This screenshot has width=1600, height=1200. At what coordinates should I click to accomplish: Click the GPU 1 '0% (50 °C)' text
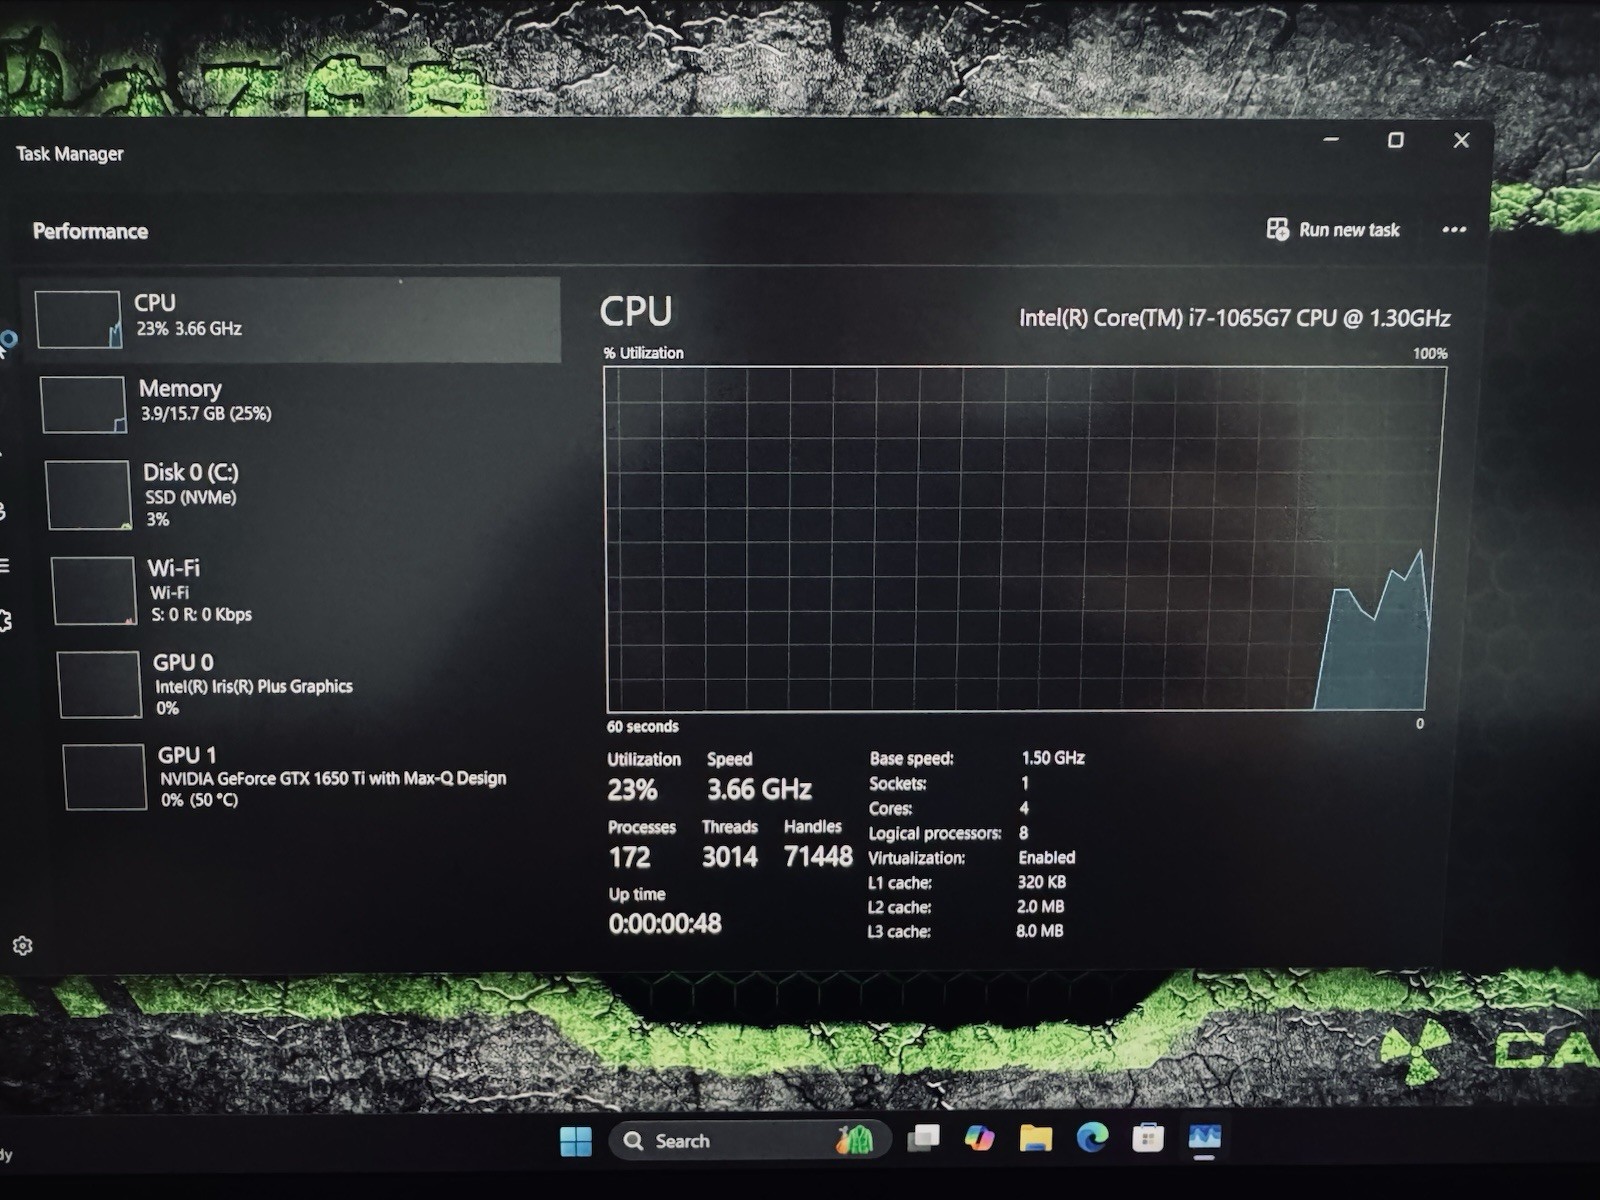(x=199, y=800)
